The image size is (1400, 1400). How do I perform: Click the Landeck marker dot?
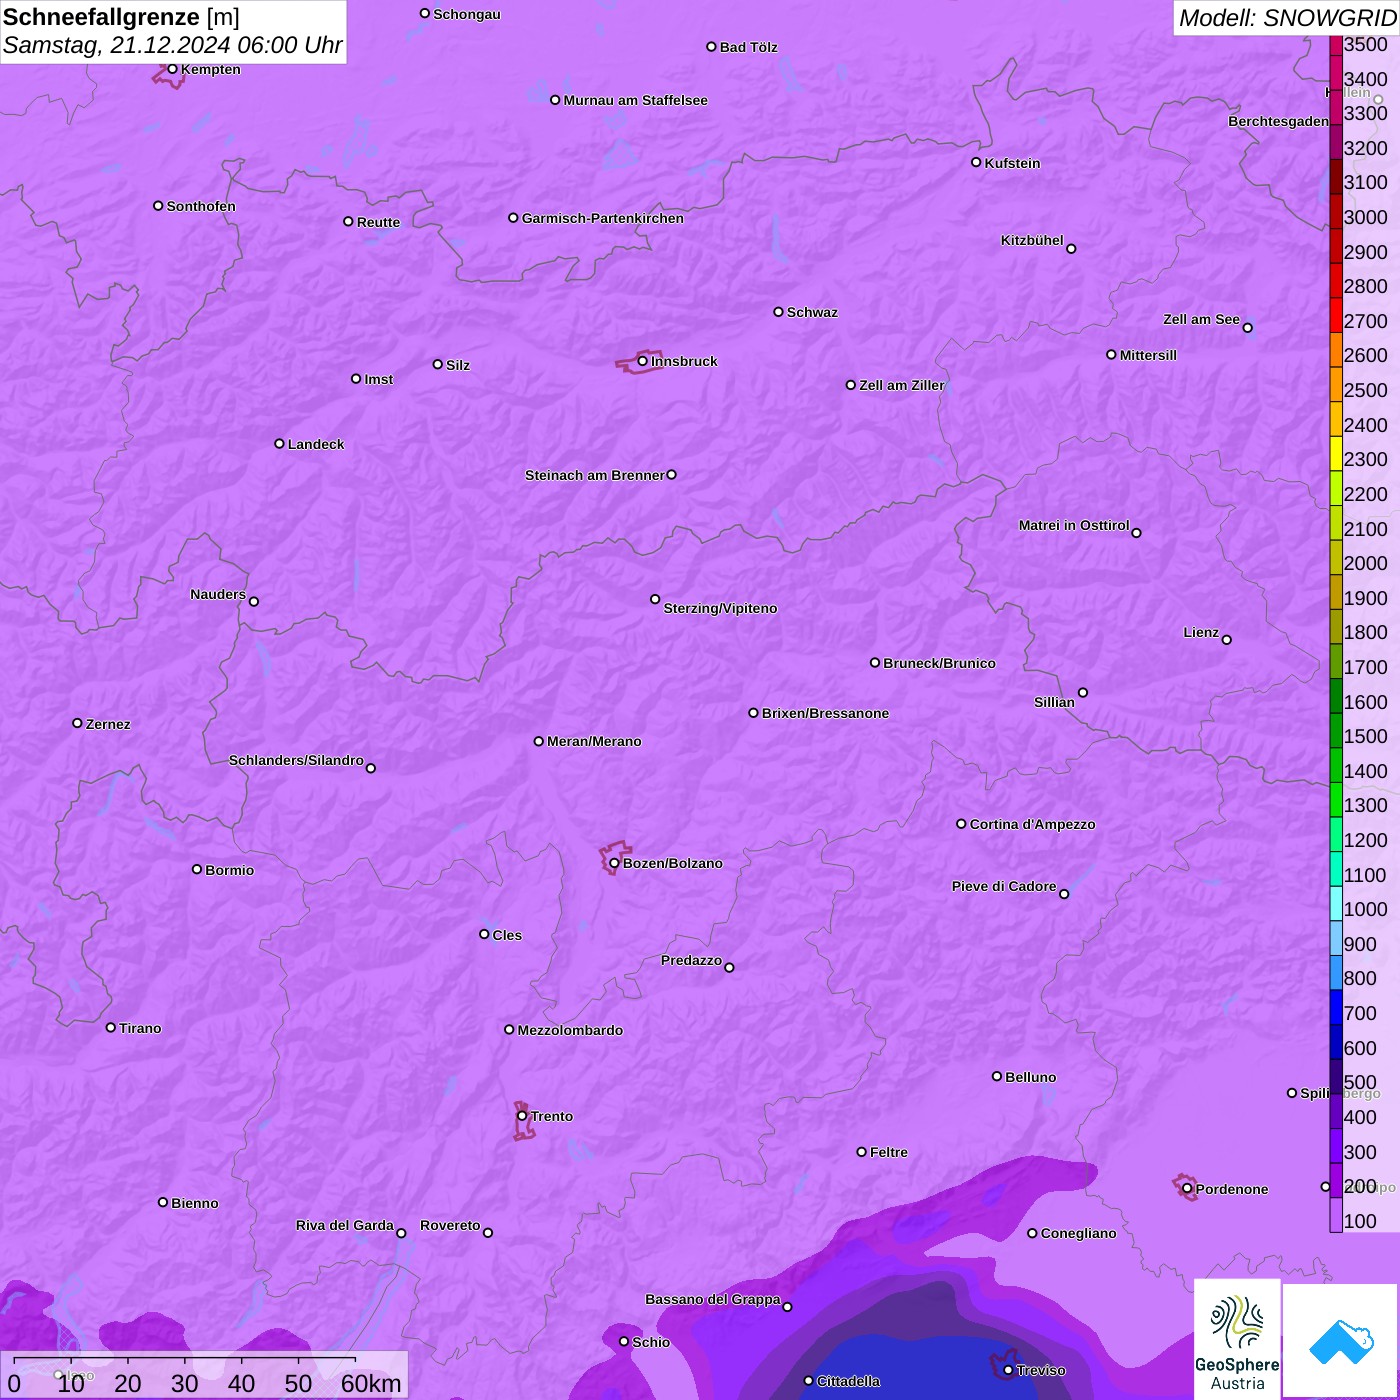coord(279,443)
